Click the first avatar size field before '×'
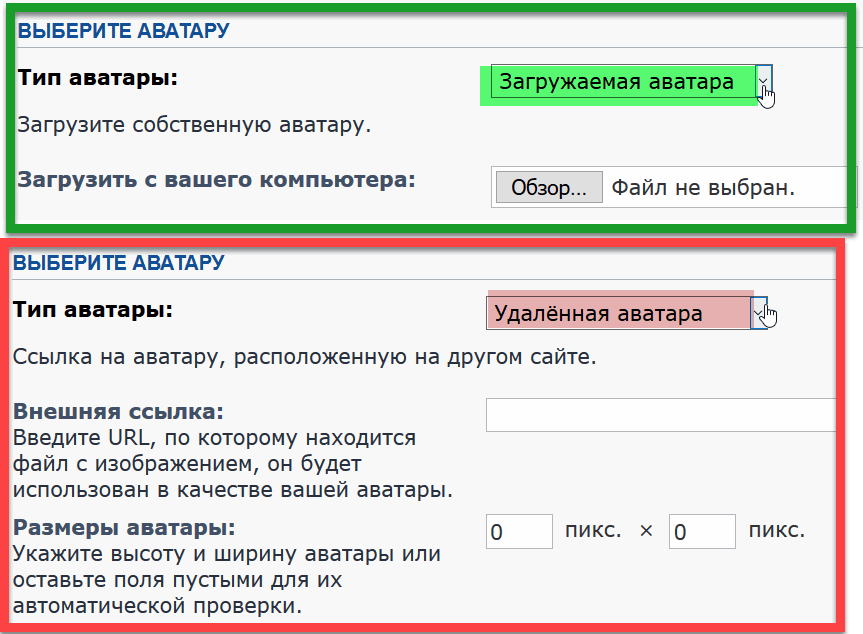The width and height of the screenshot is (863, 634). pos(519,531)
